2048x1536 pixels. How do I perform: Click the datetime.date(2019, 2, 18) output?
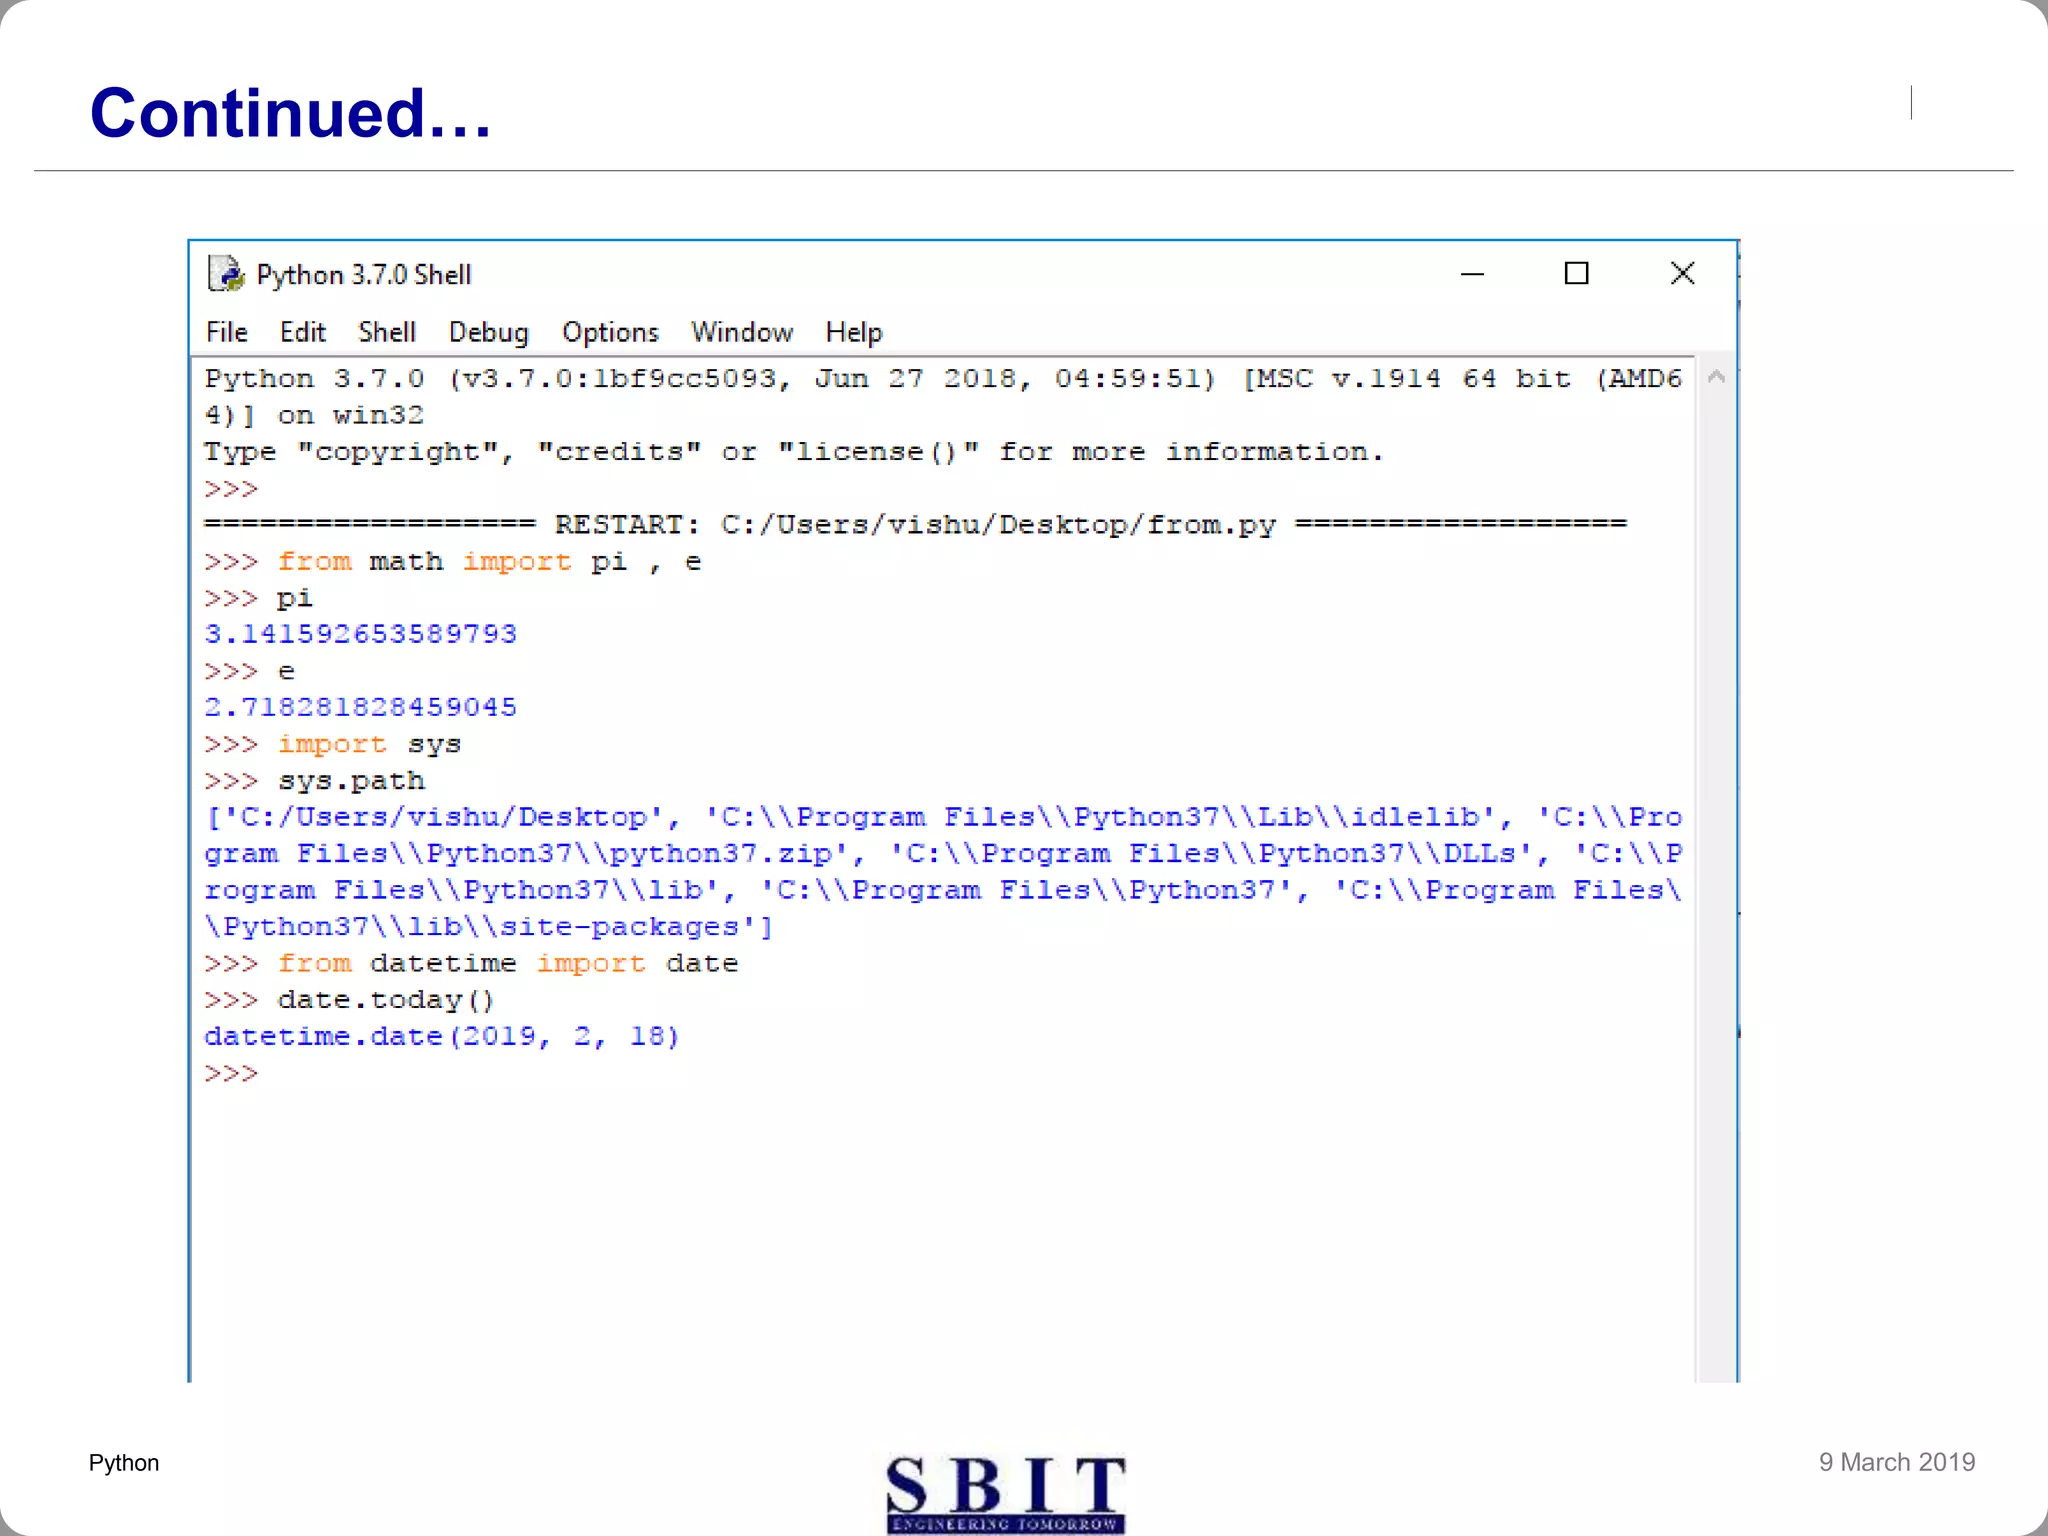click(441, 1037)
